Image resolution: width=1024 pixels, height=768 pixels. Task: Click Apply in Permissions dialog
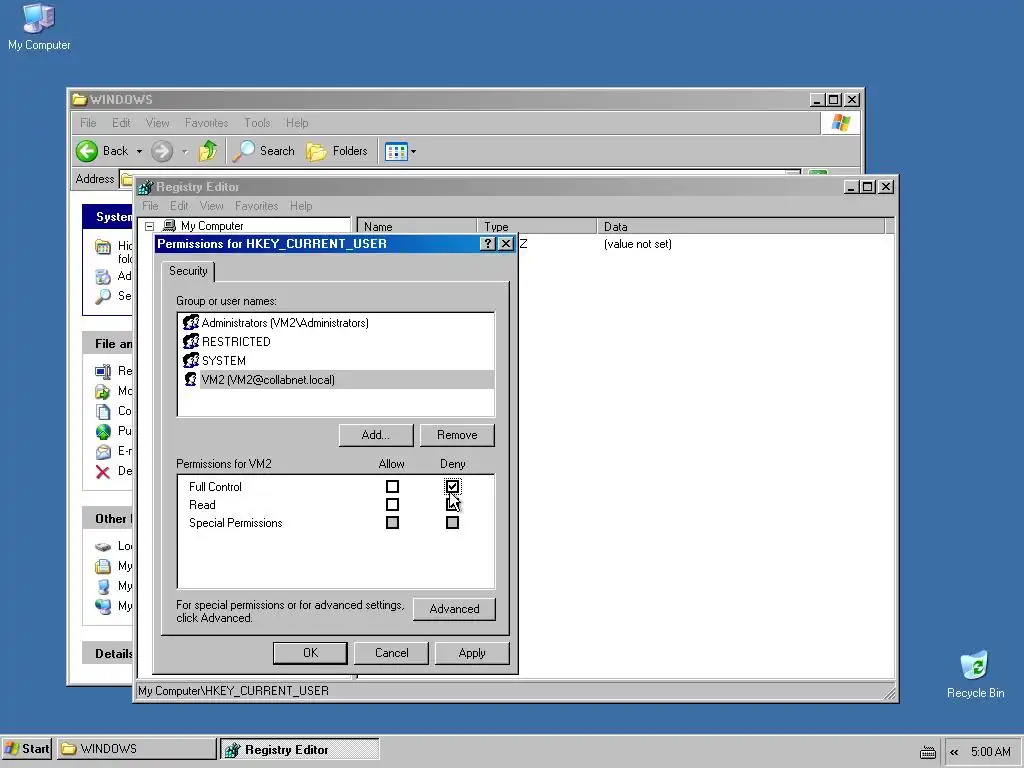click(x=472, y=653)
